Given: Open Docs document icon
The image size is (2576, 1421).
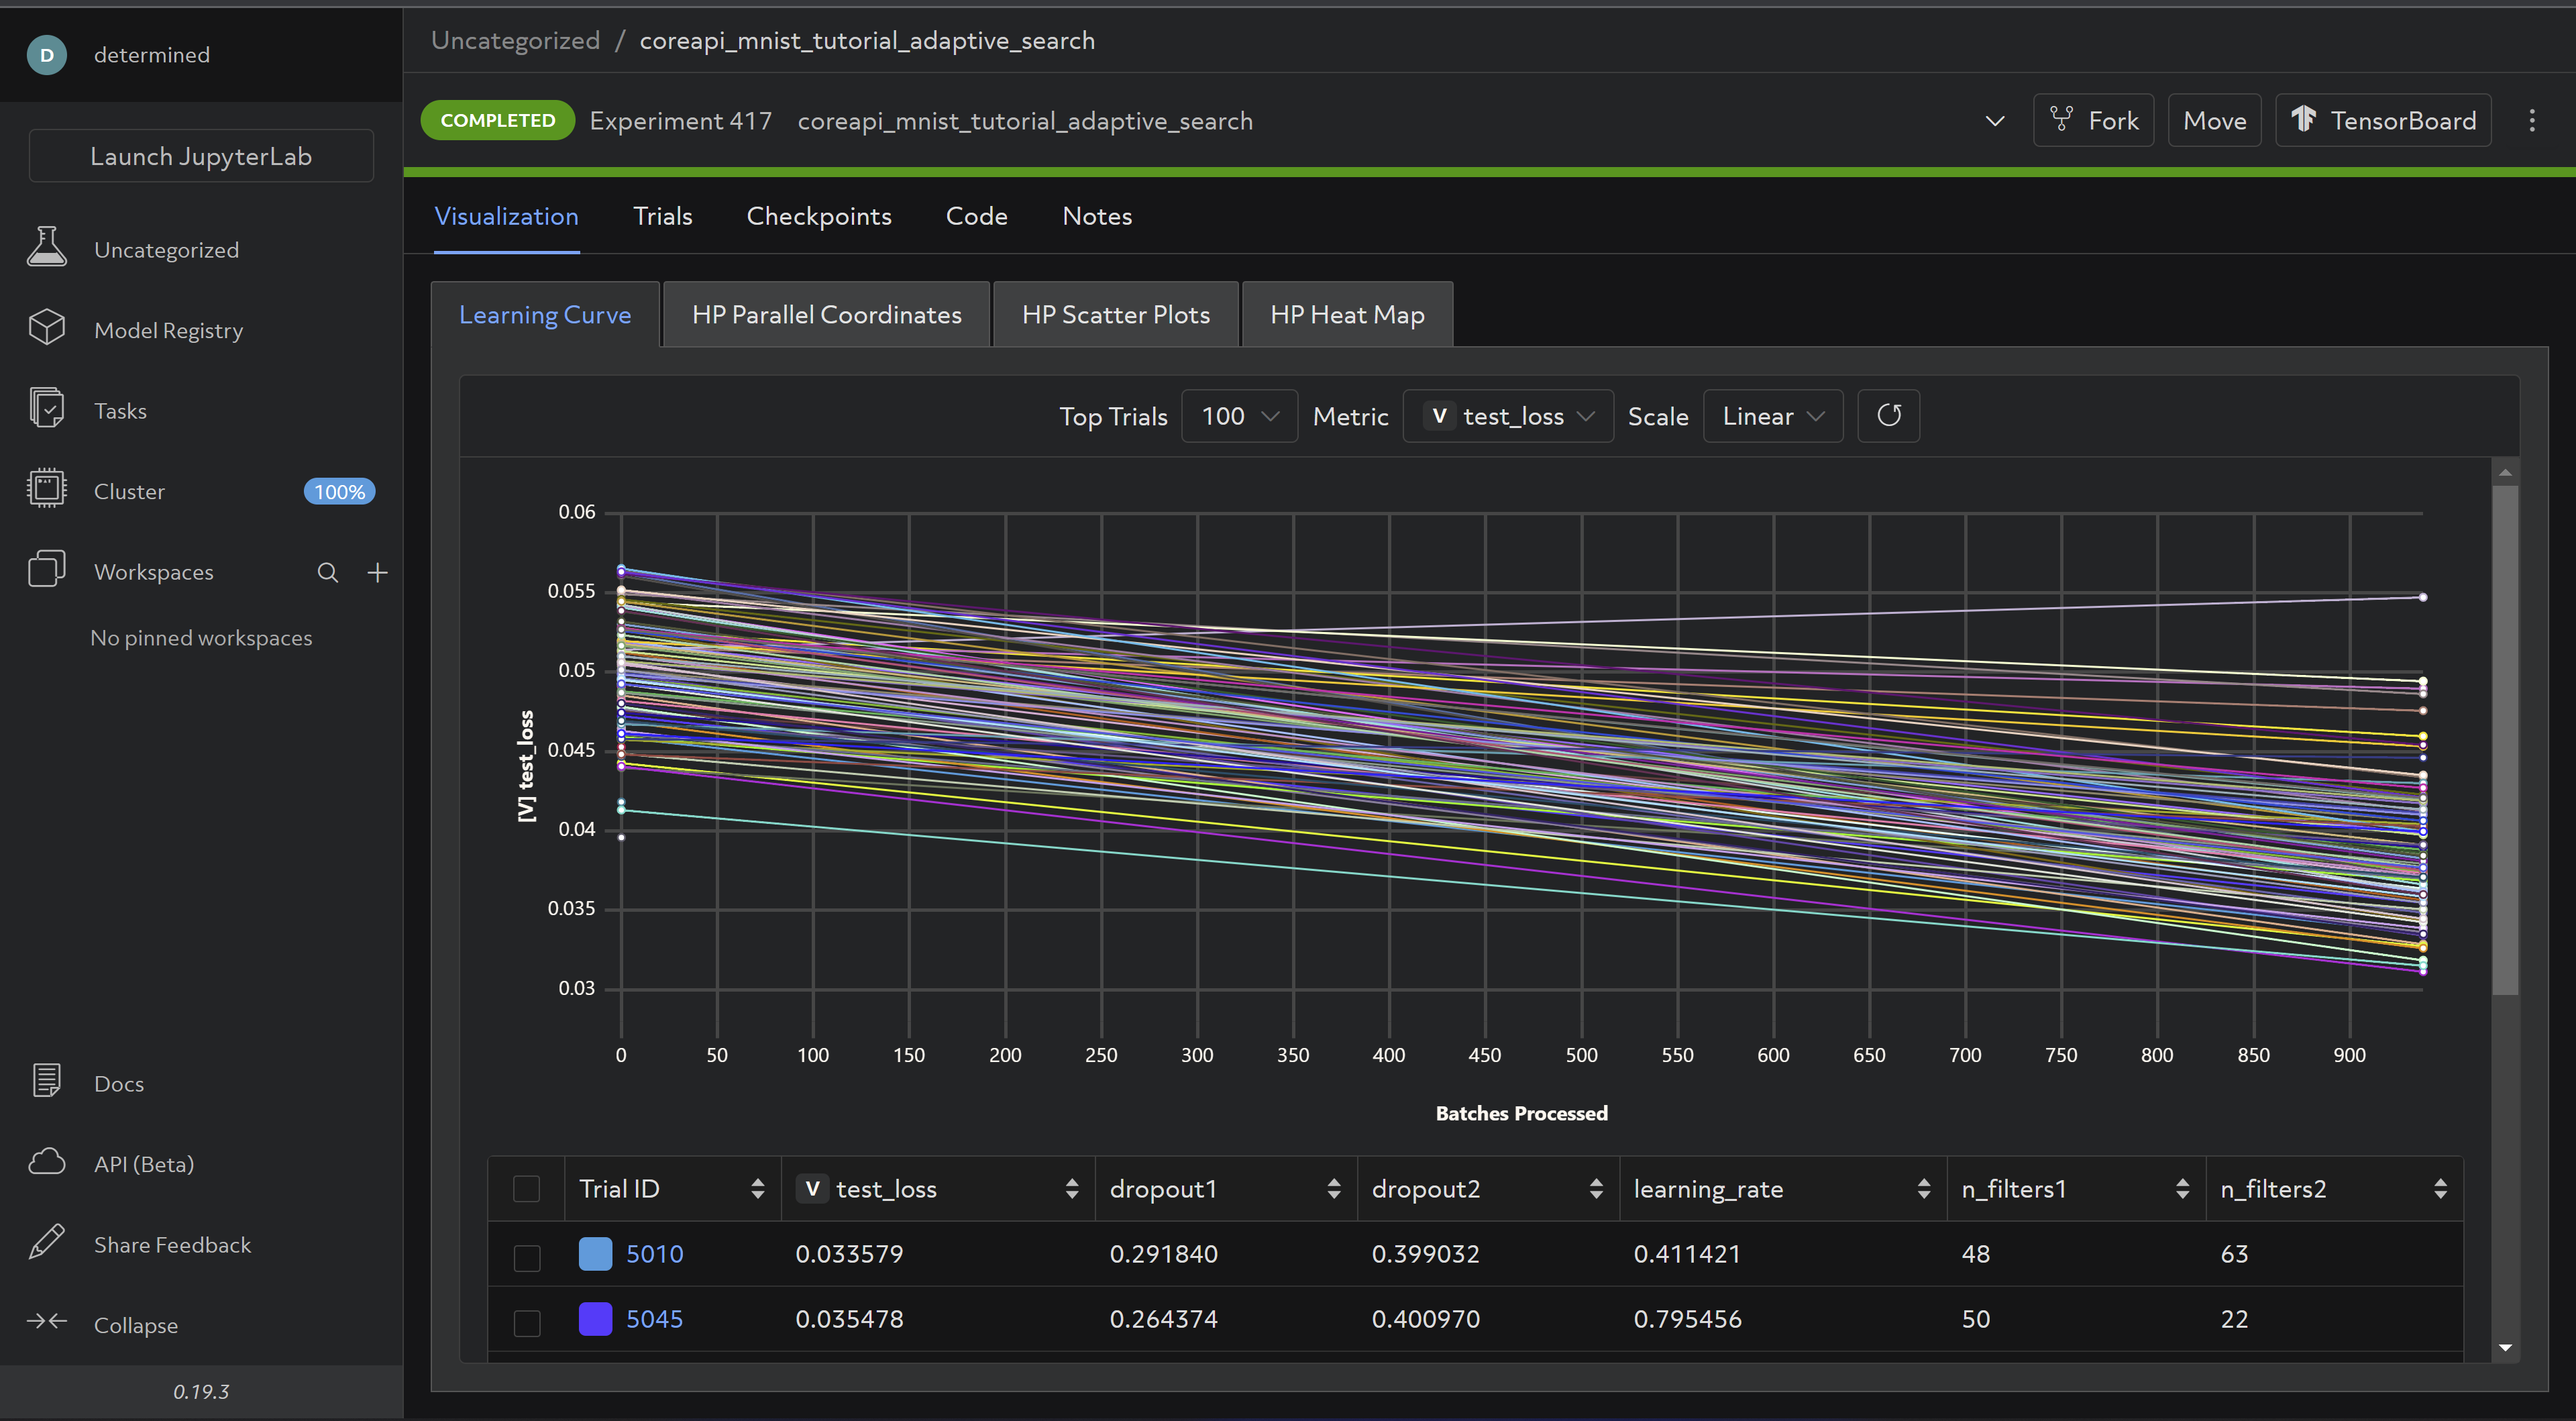Looking at the screenshot, I should tap(46, 1081).
